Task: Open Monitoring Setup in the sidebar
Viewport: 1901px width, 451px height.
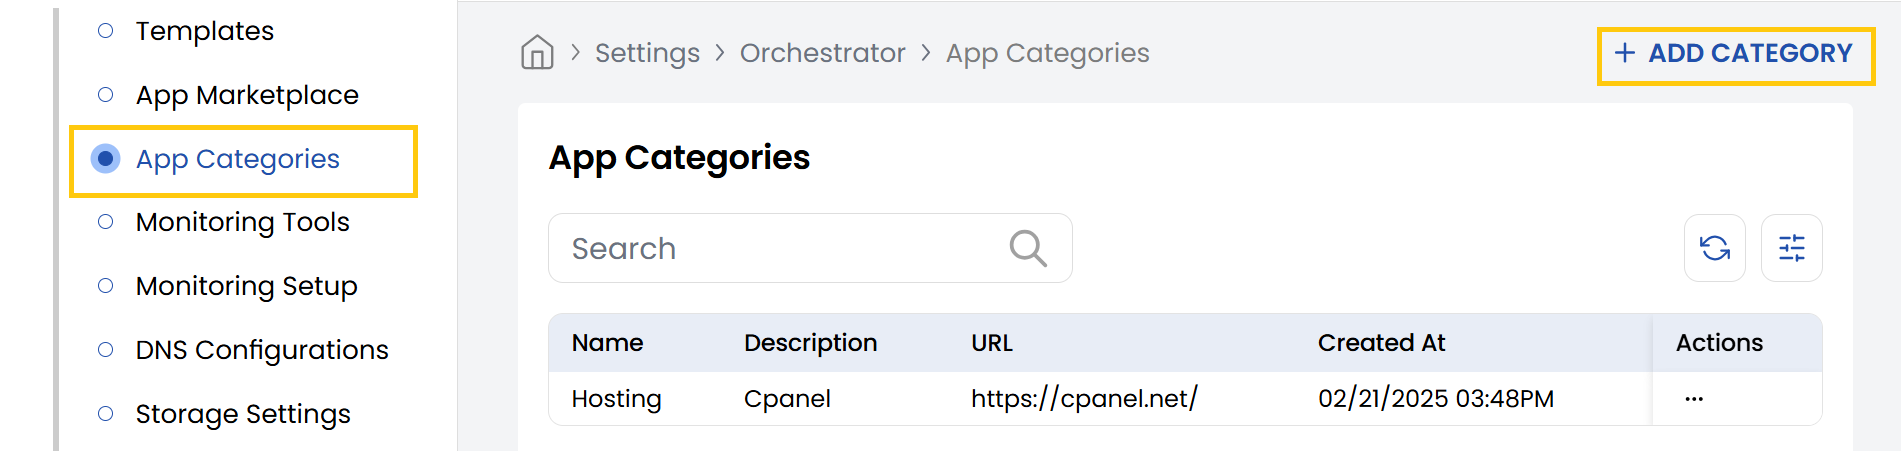Action: click(x=246, y=286)
